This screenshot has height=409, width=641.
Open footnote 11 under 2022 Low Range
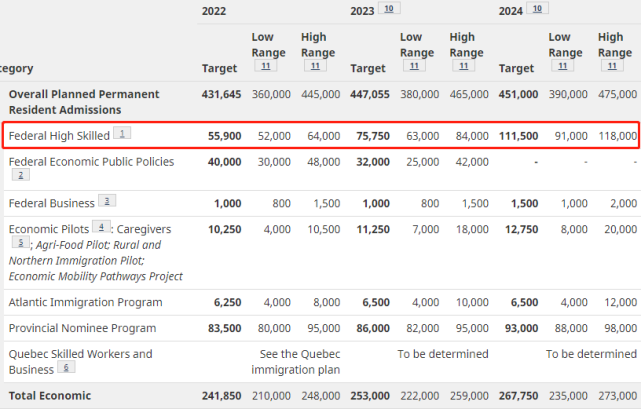point(266,66)
